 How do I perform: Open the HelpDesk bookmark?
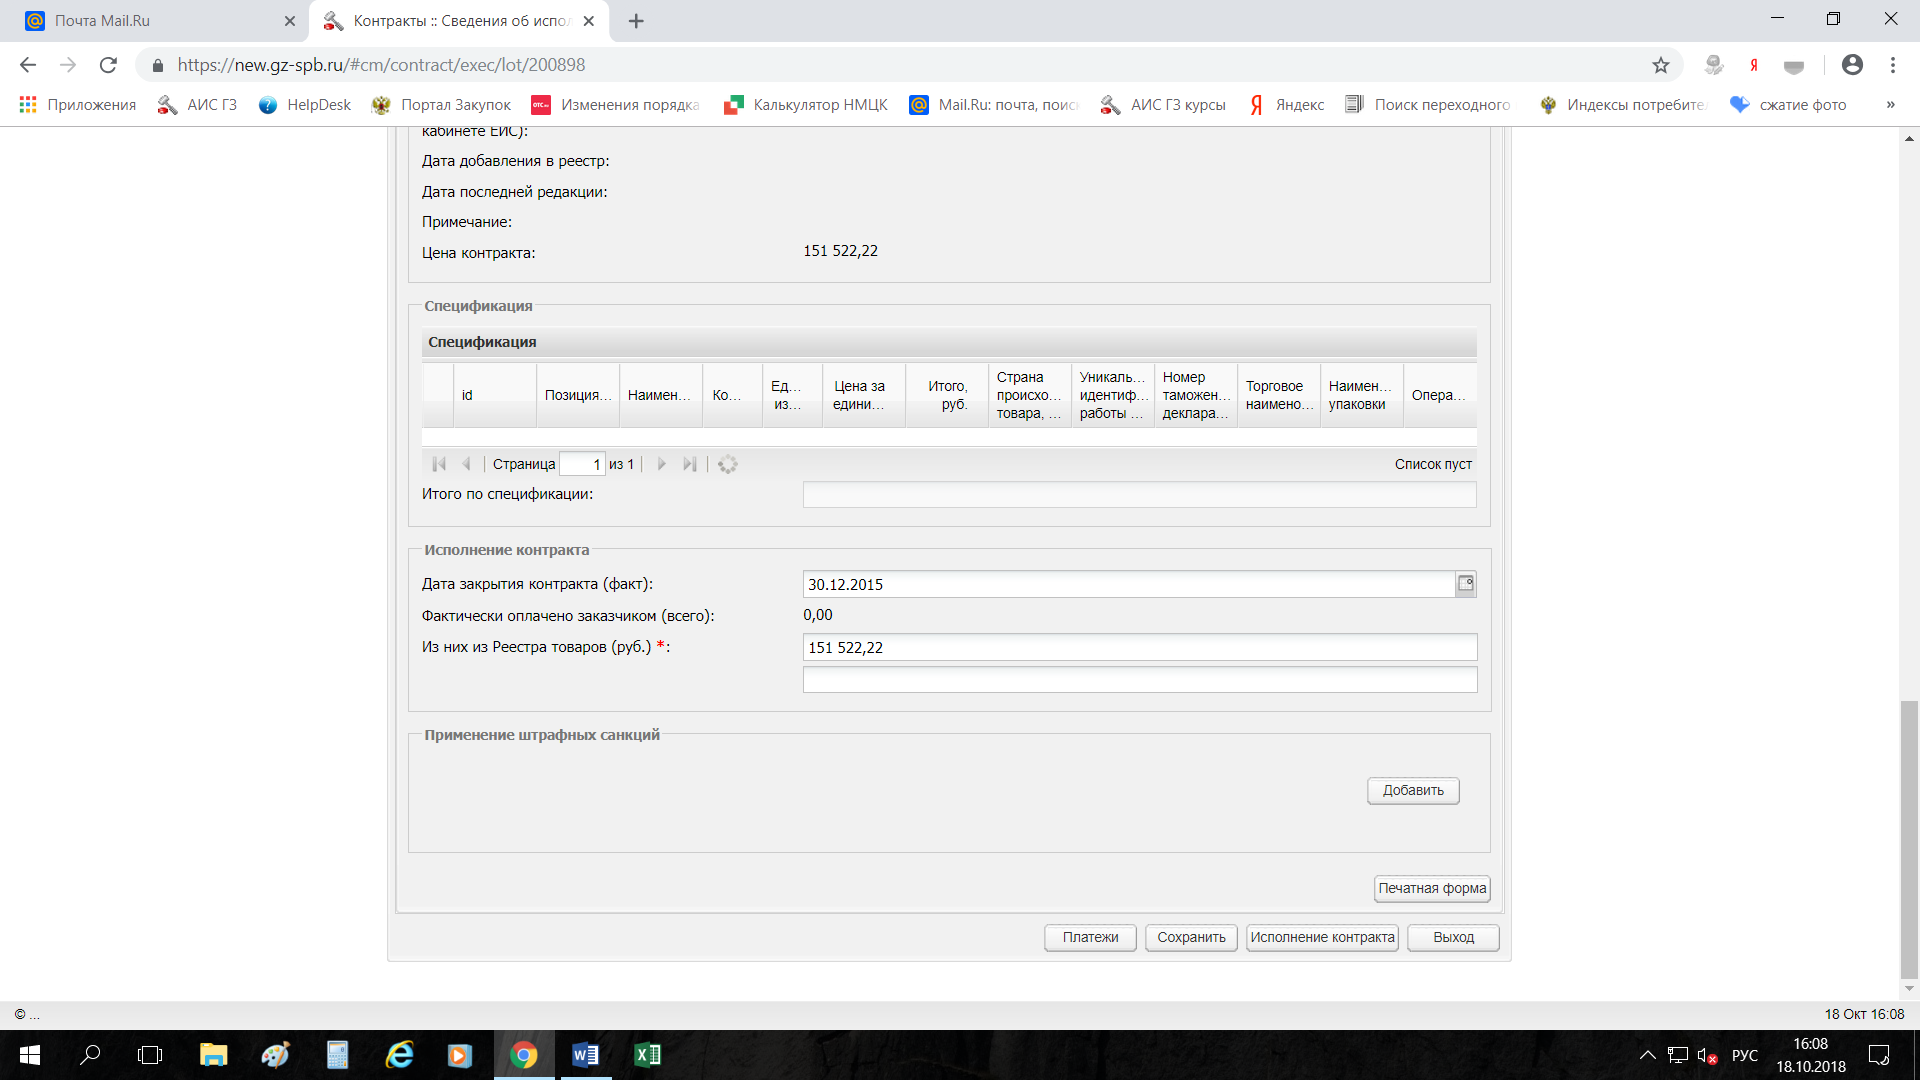pyautogui.click(x=305, y=105)
